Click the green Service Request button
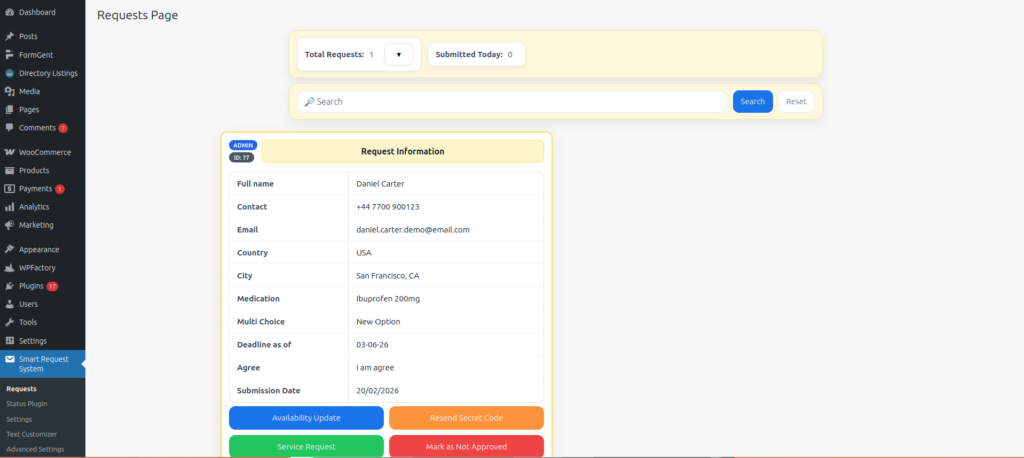Viewport: 1024px width, 458px height. [x=306, y=446]
